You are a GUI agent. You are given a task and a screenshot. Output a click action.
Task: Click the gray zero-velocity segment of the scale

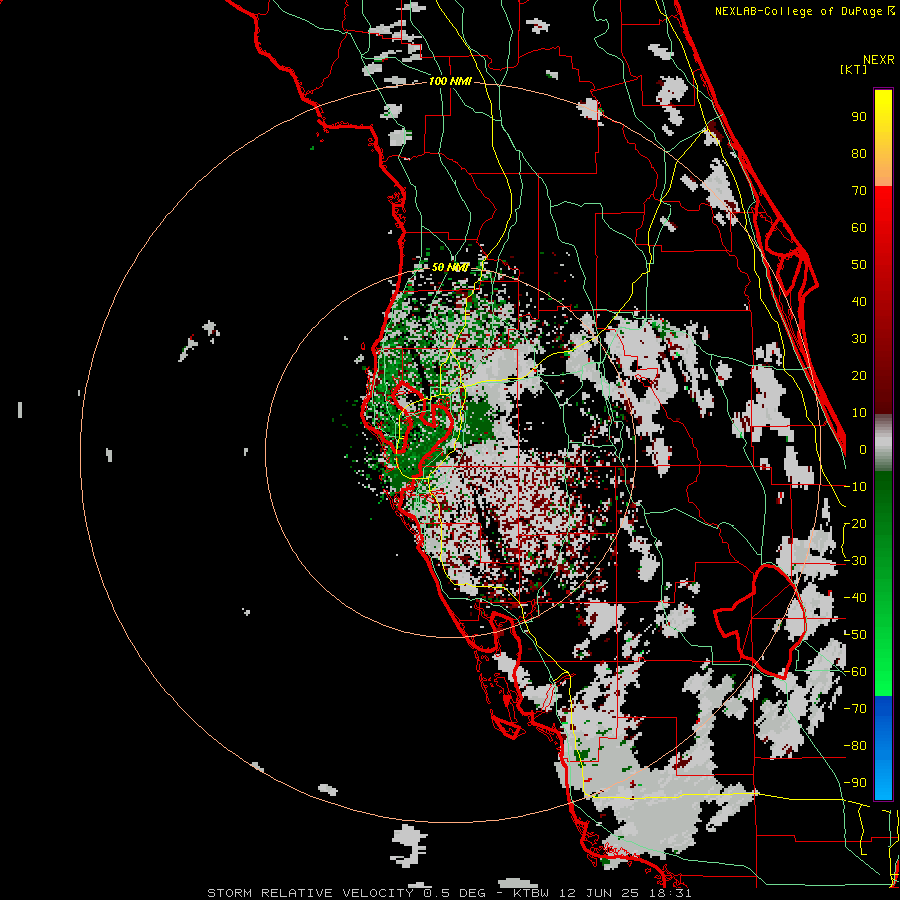[883, 443]
